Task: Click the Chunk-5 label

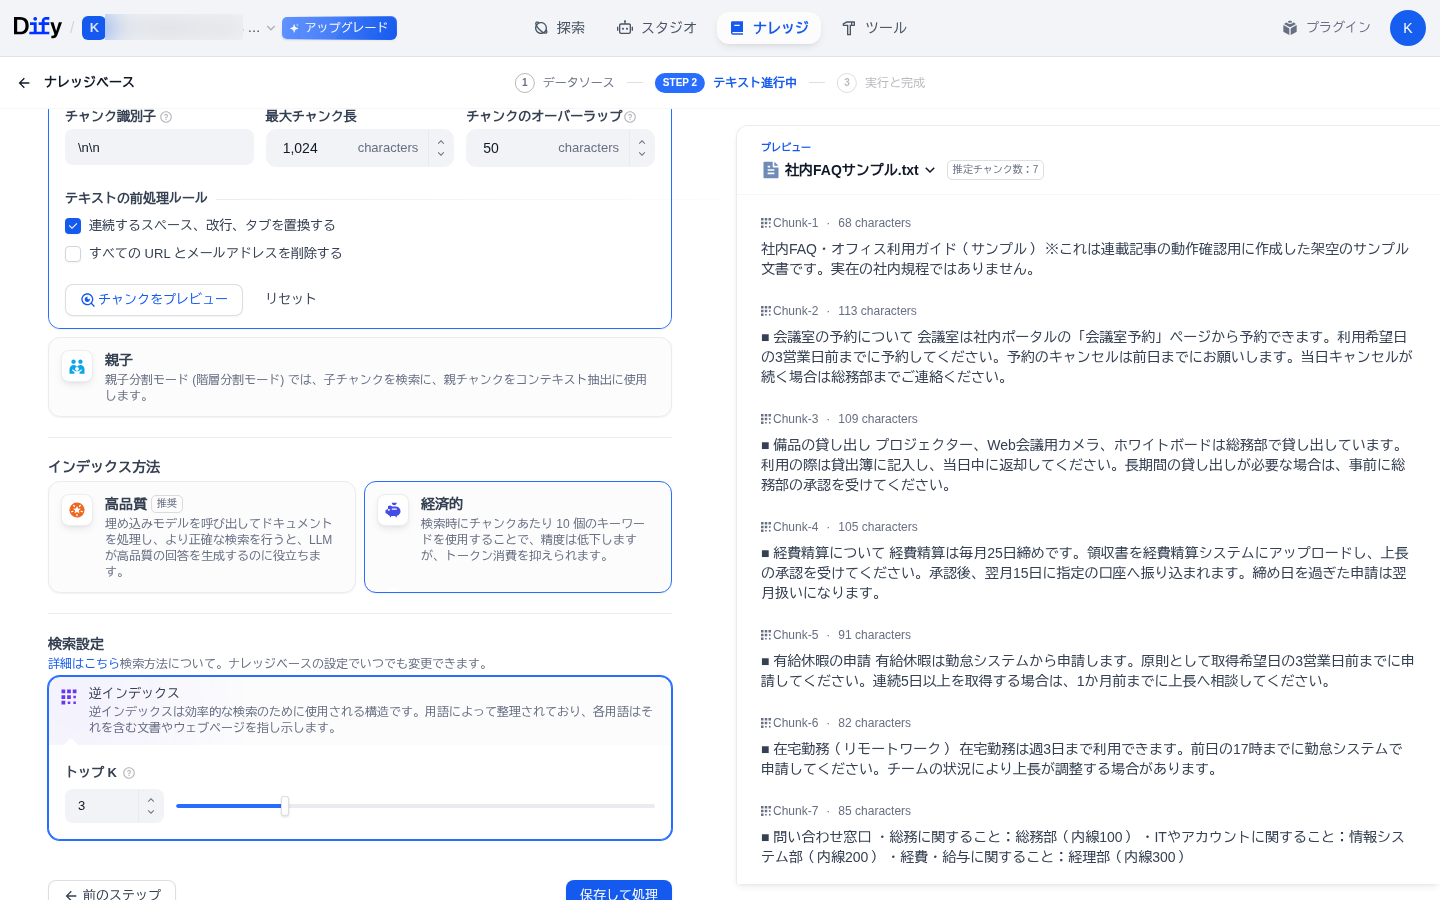Action: [795, 635]
